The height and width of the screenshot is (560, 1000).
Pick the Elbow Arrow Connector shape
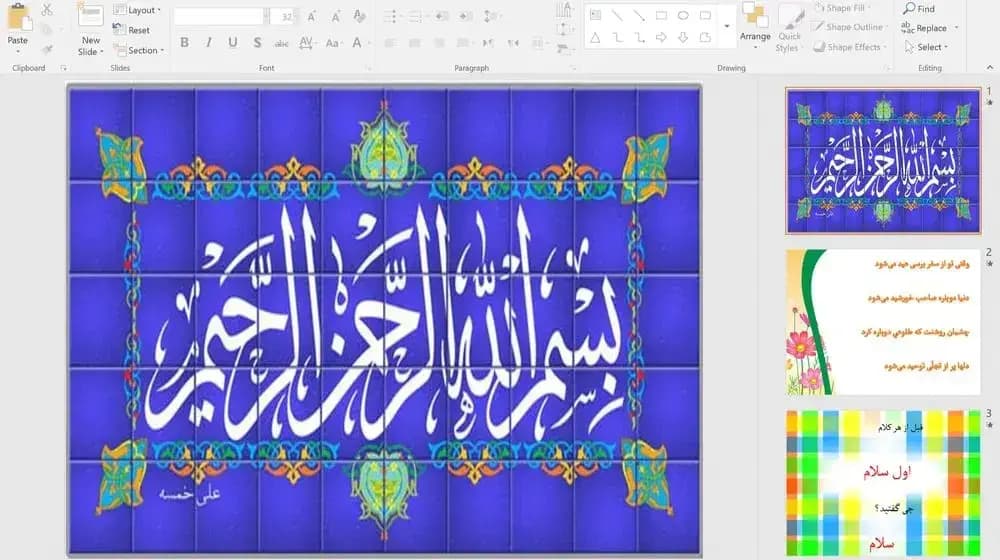639,38
